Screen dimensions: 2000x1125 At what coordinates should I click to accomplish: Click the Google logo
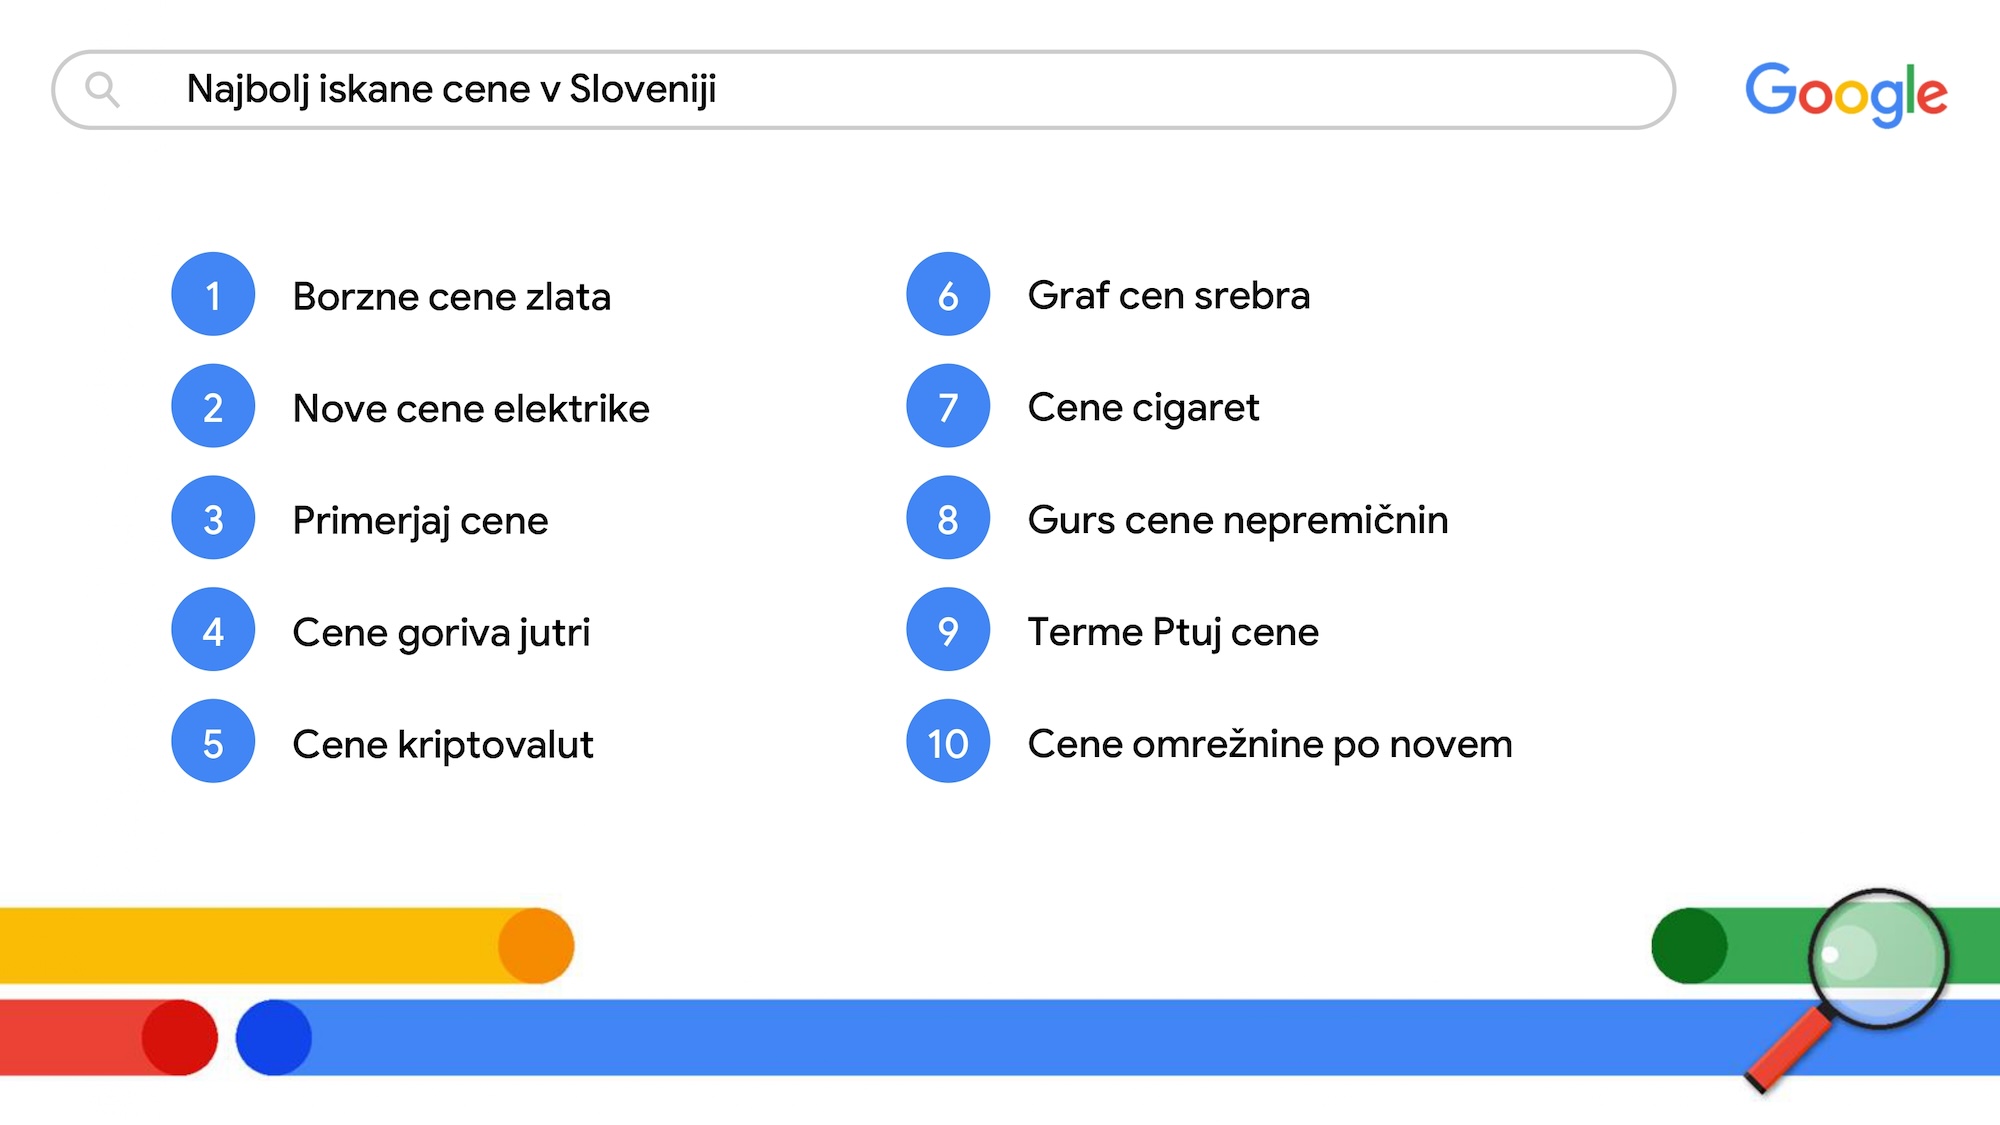click(1846, 93)
